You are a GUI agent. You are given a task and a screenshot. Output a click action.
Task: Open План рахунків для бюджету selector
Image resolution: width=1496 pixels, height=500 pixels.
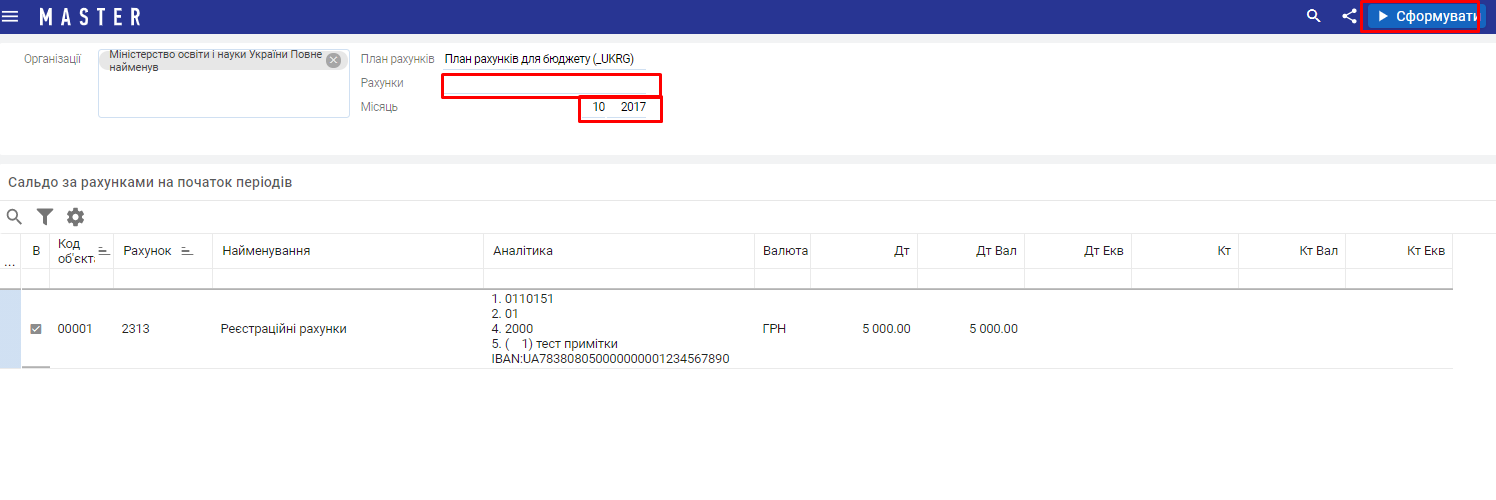click(x=540, y=59)
